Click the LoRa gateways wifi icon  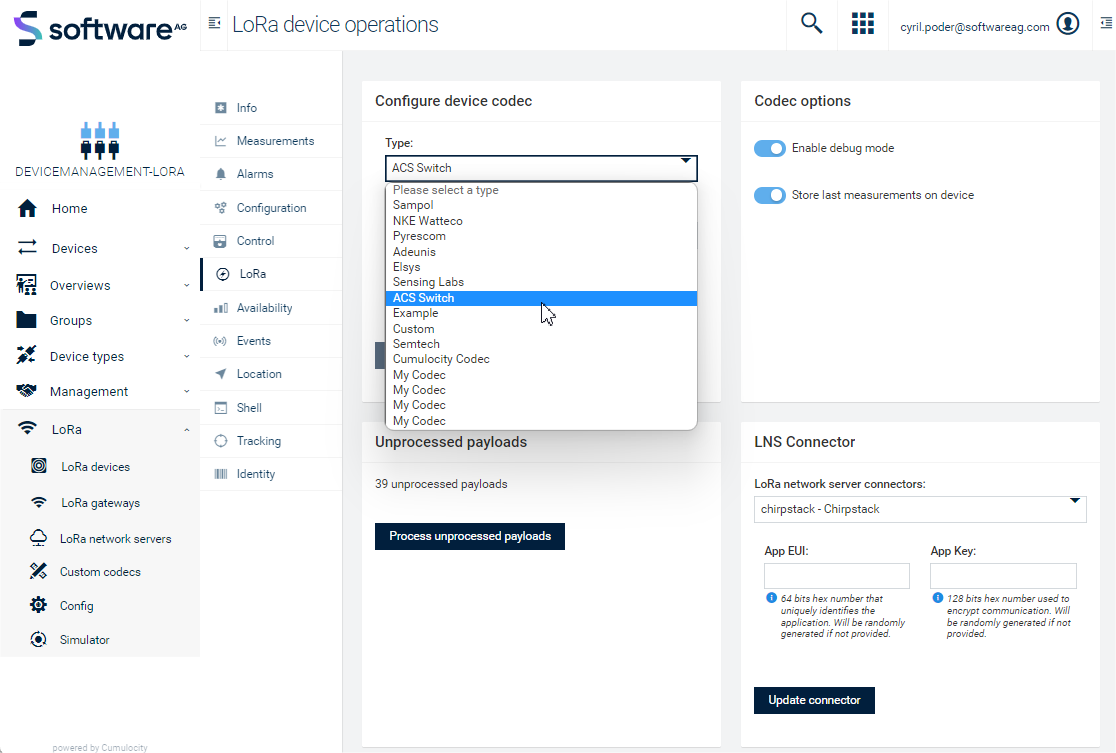[x=39, y=502]
